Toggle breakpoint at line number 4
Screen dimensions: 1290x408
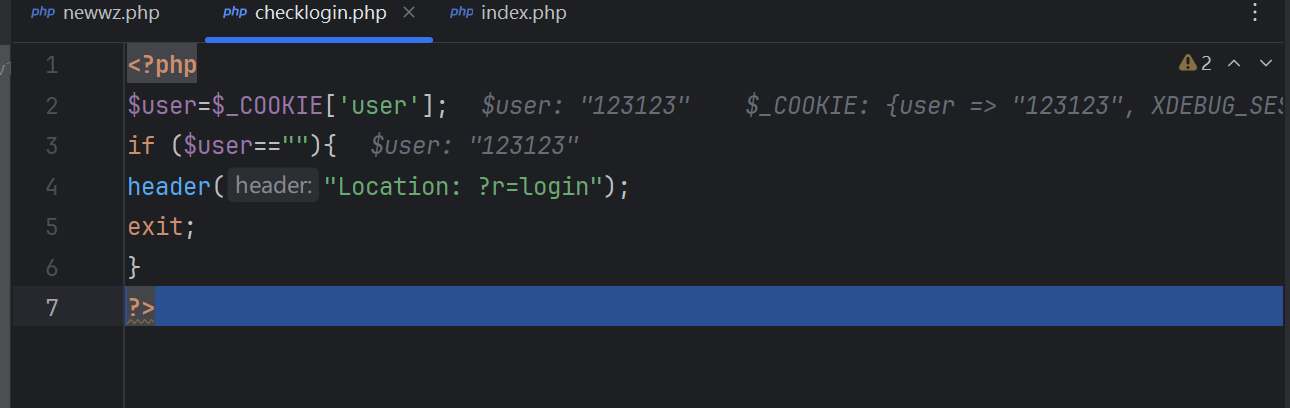(x=52, y=187)
